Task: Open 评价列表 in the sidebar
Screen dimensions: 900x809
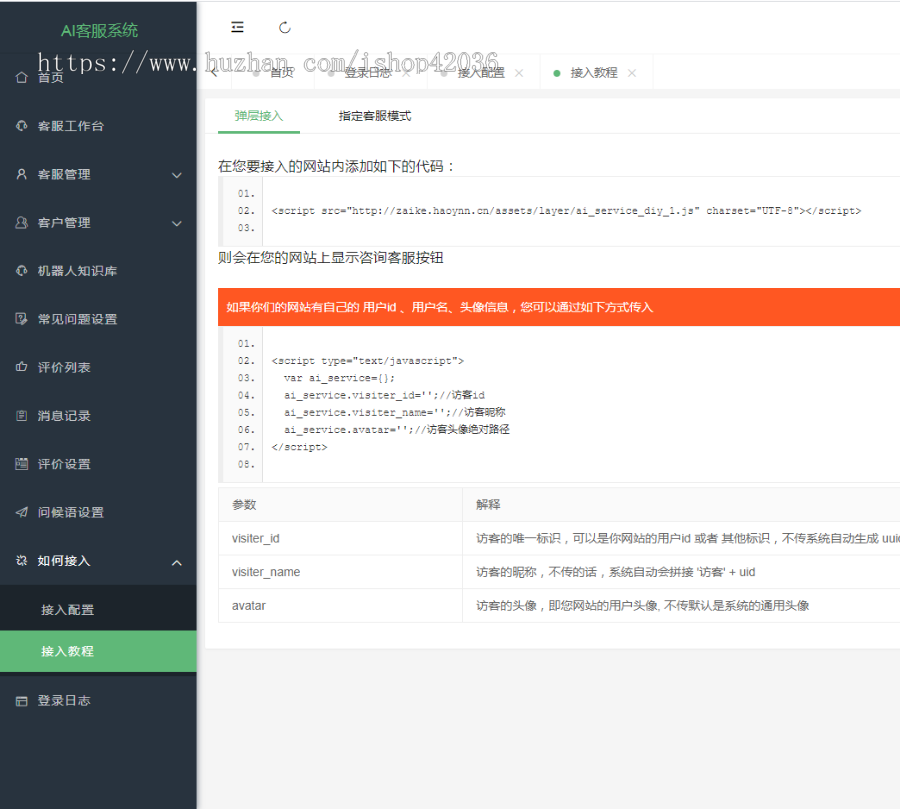Action: coord(64,367)
